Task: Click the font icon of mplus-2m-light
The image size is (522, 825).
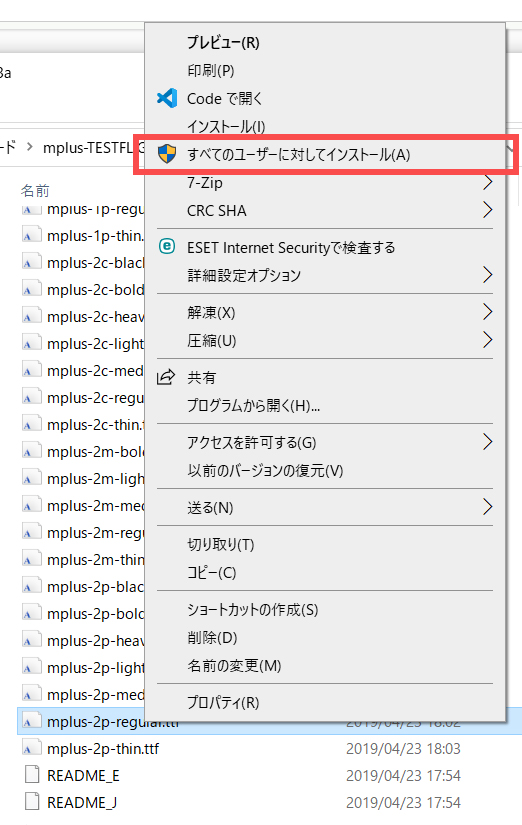Action: point(32,479)
